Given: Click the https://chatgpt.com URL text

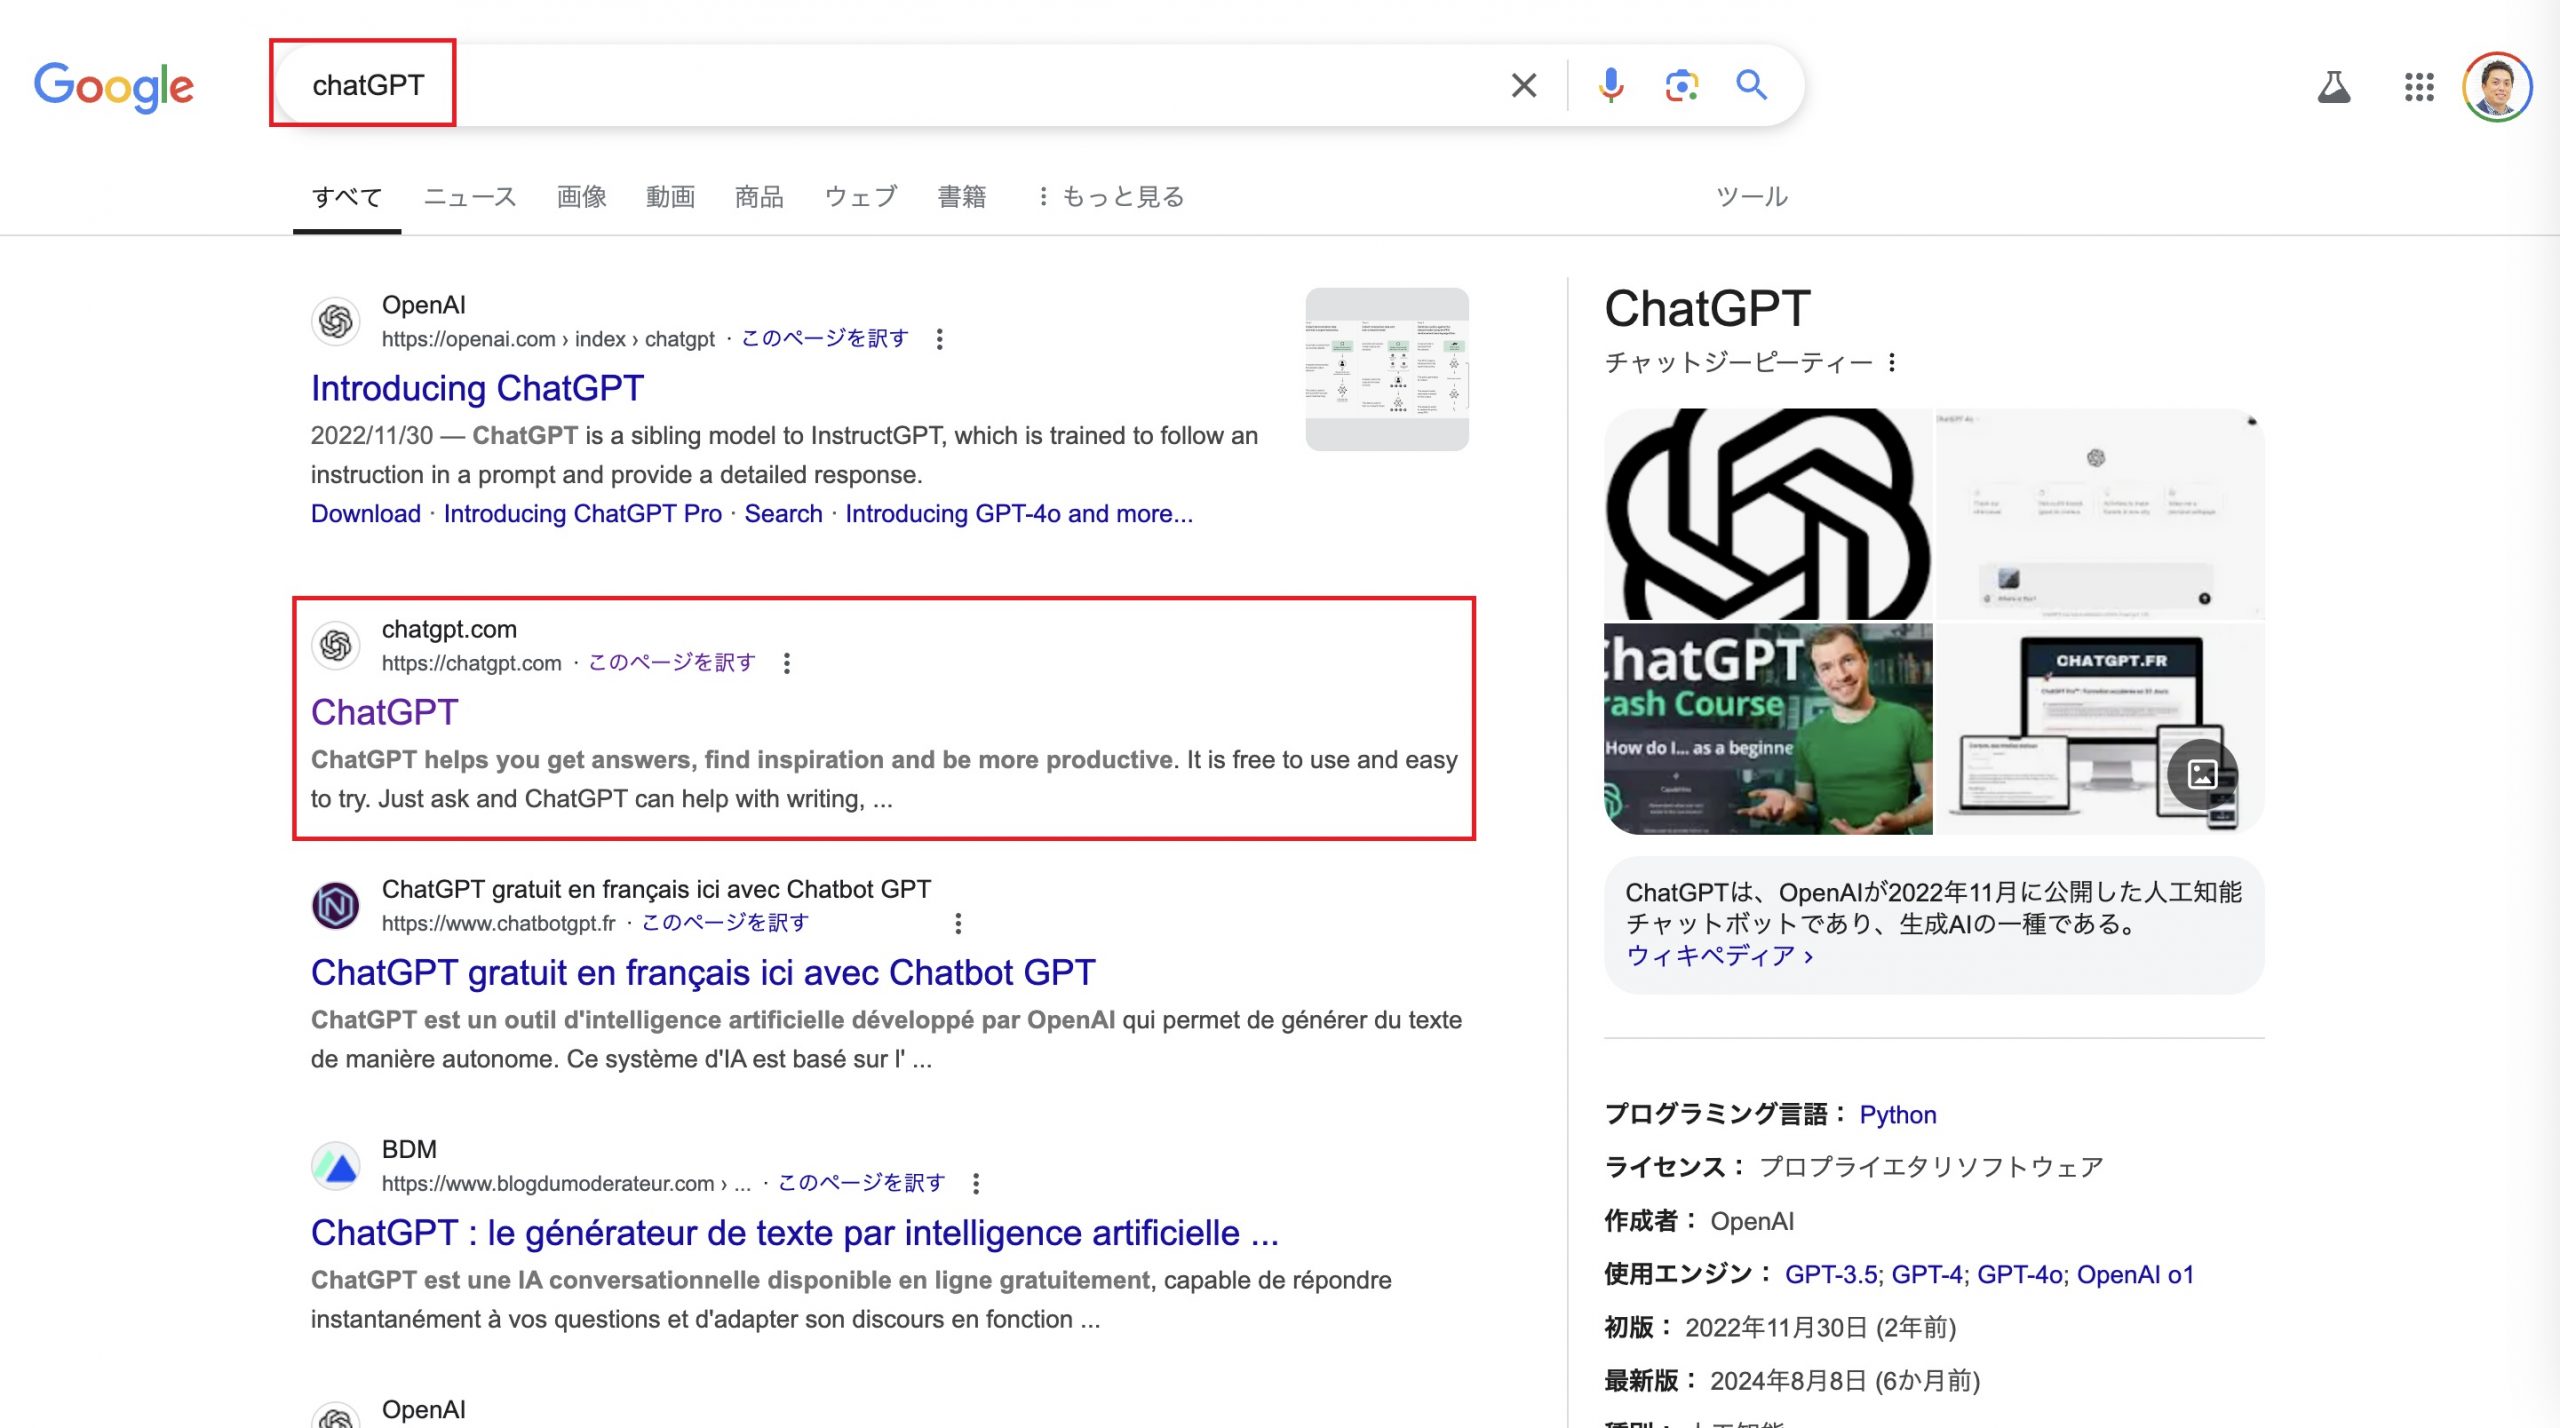Looking at the screenshot, I should click(471, 663).
